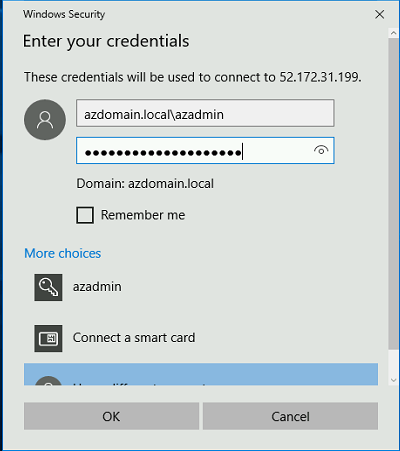The height and width of the screenshot is (451, 400).
Task: Click the vertical scrollbar thumb
Action: click(393, 194)
